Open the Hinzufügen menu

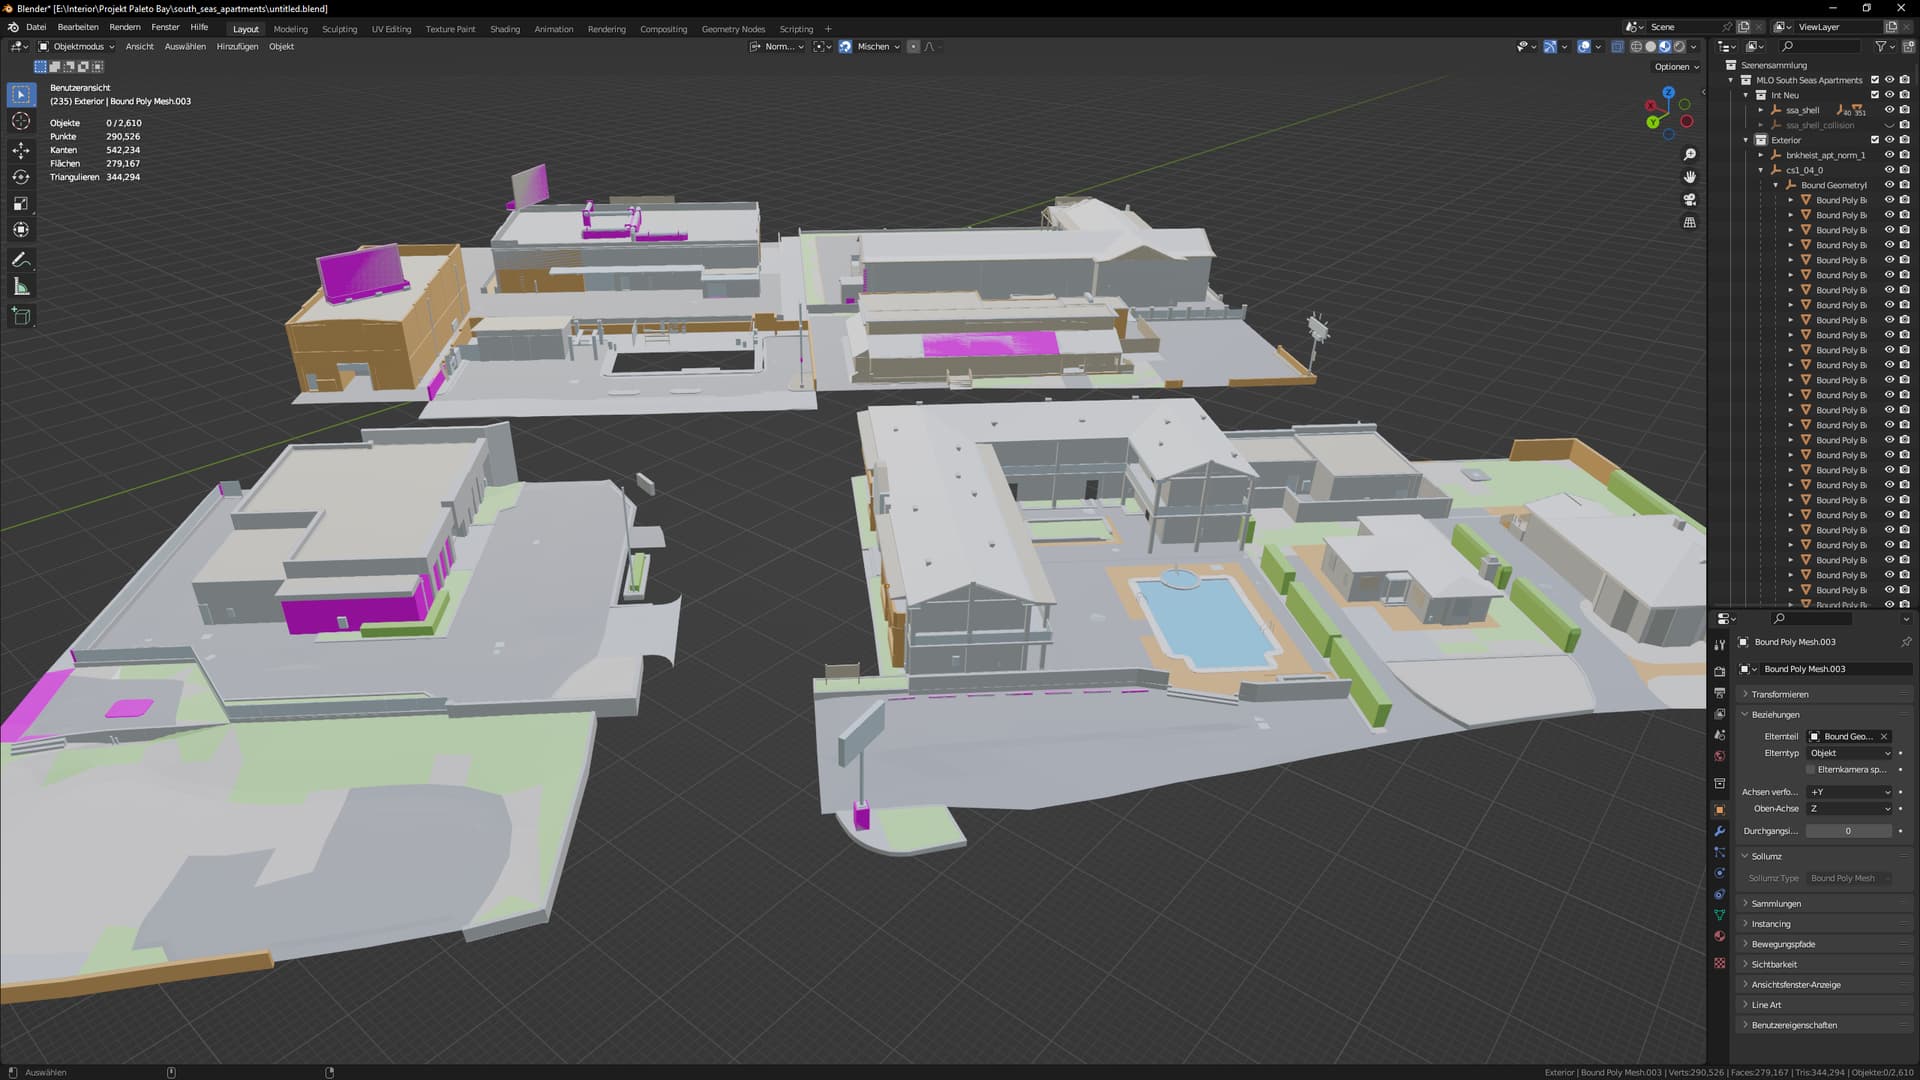[x=237, y=46]
